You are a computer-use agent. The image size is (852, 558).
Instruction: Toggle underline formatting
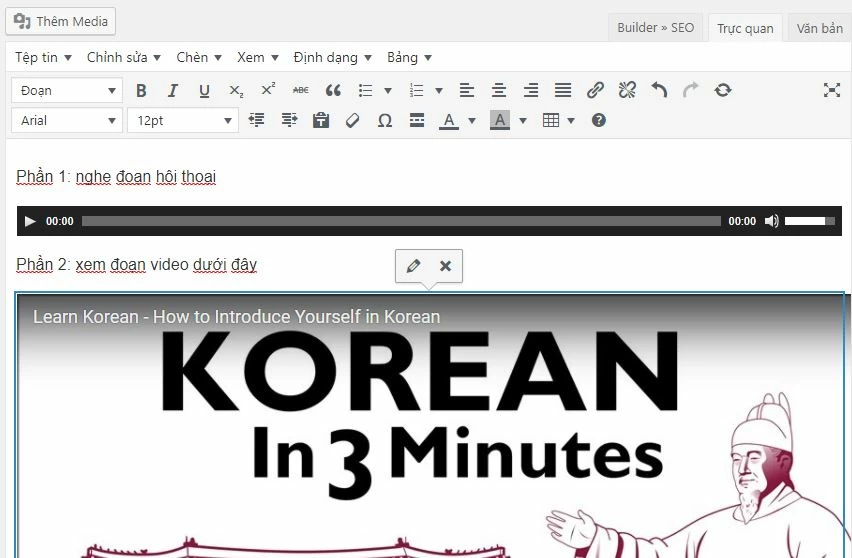tap(204, 90)
